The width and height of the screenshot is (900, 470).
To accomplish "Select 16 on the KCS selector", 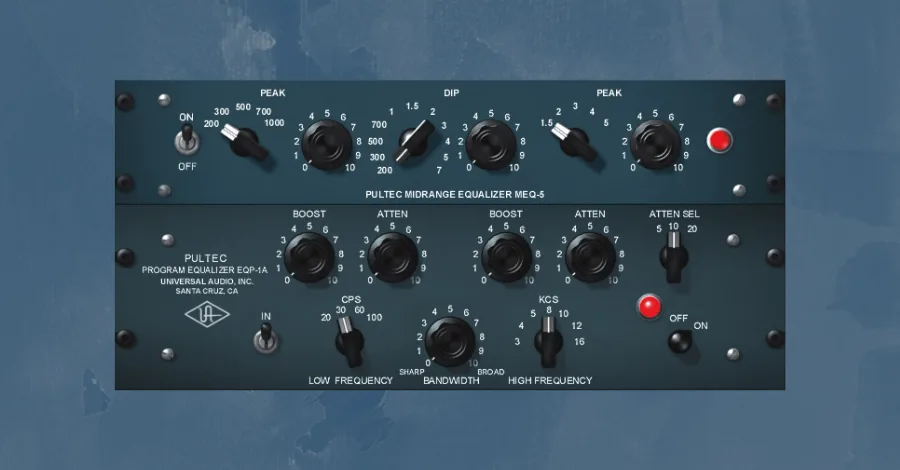I will 579,341.
